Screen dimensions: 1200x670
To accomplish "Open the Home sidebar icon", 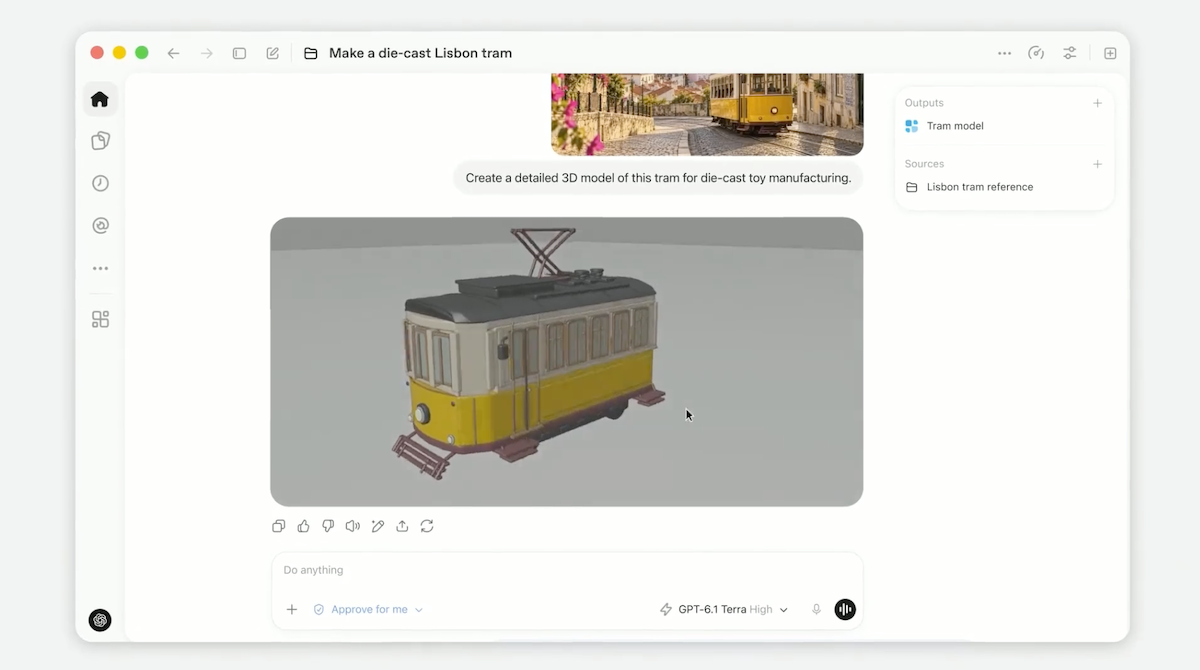I will [x=100, y=99].
